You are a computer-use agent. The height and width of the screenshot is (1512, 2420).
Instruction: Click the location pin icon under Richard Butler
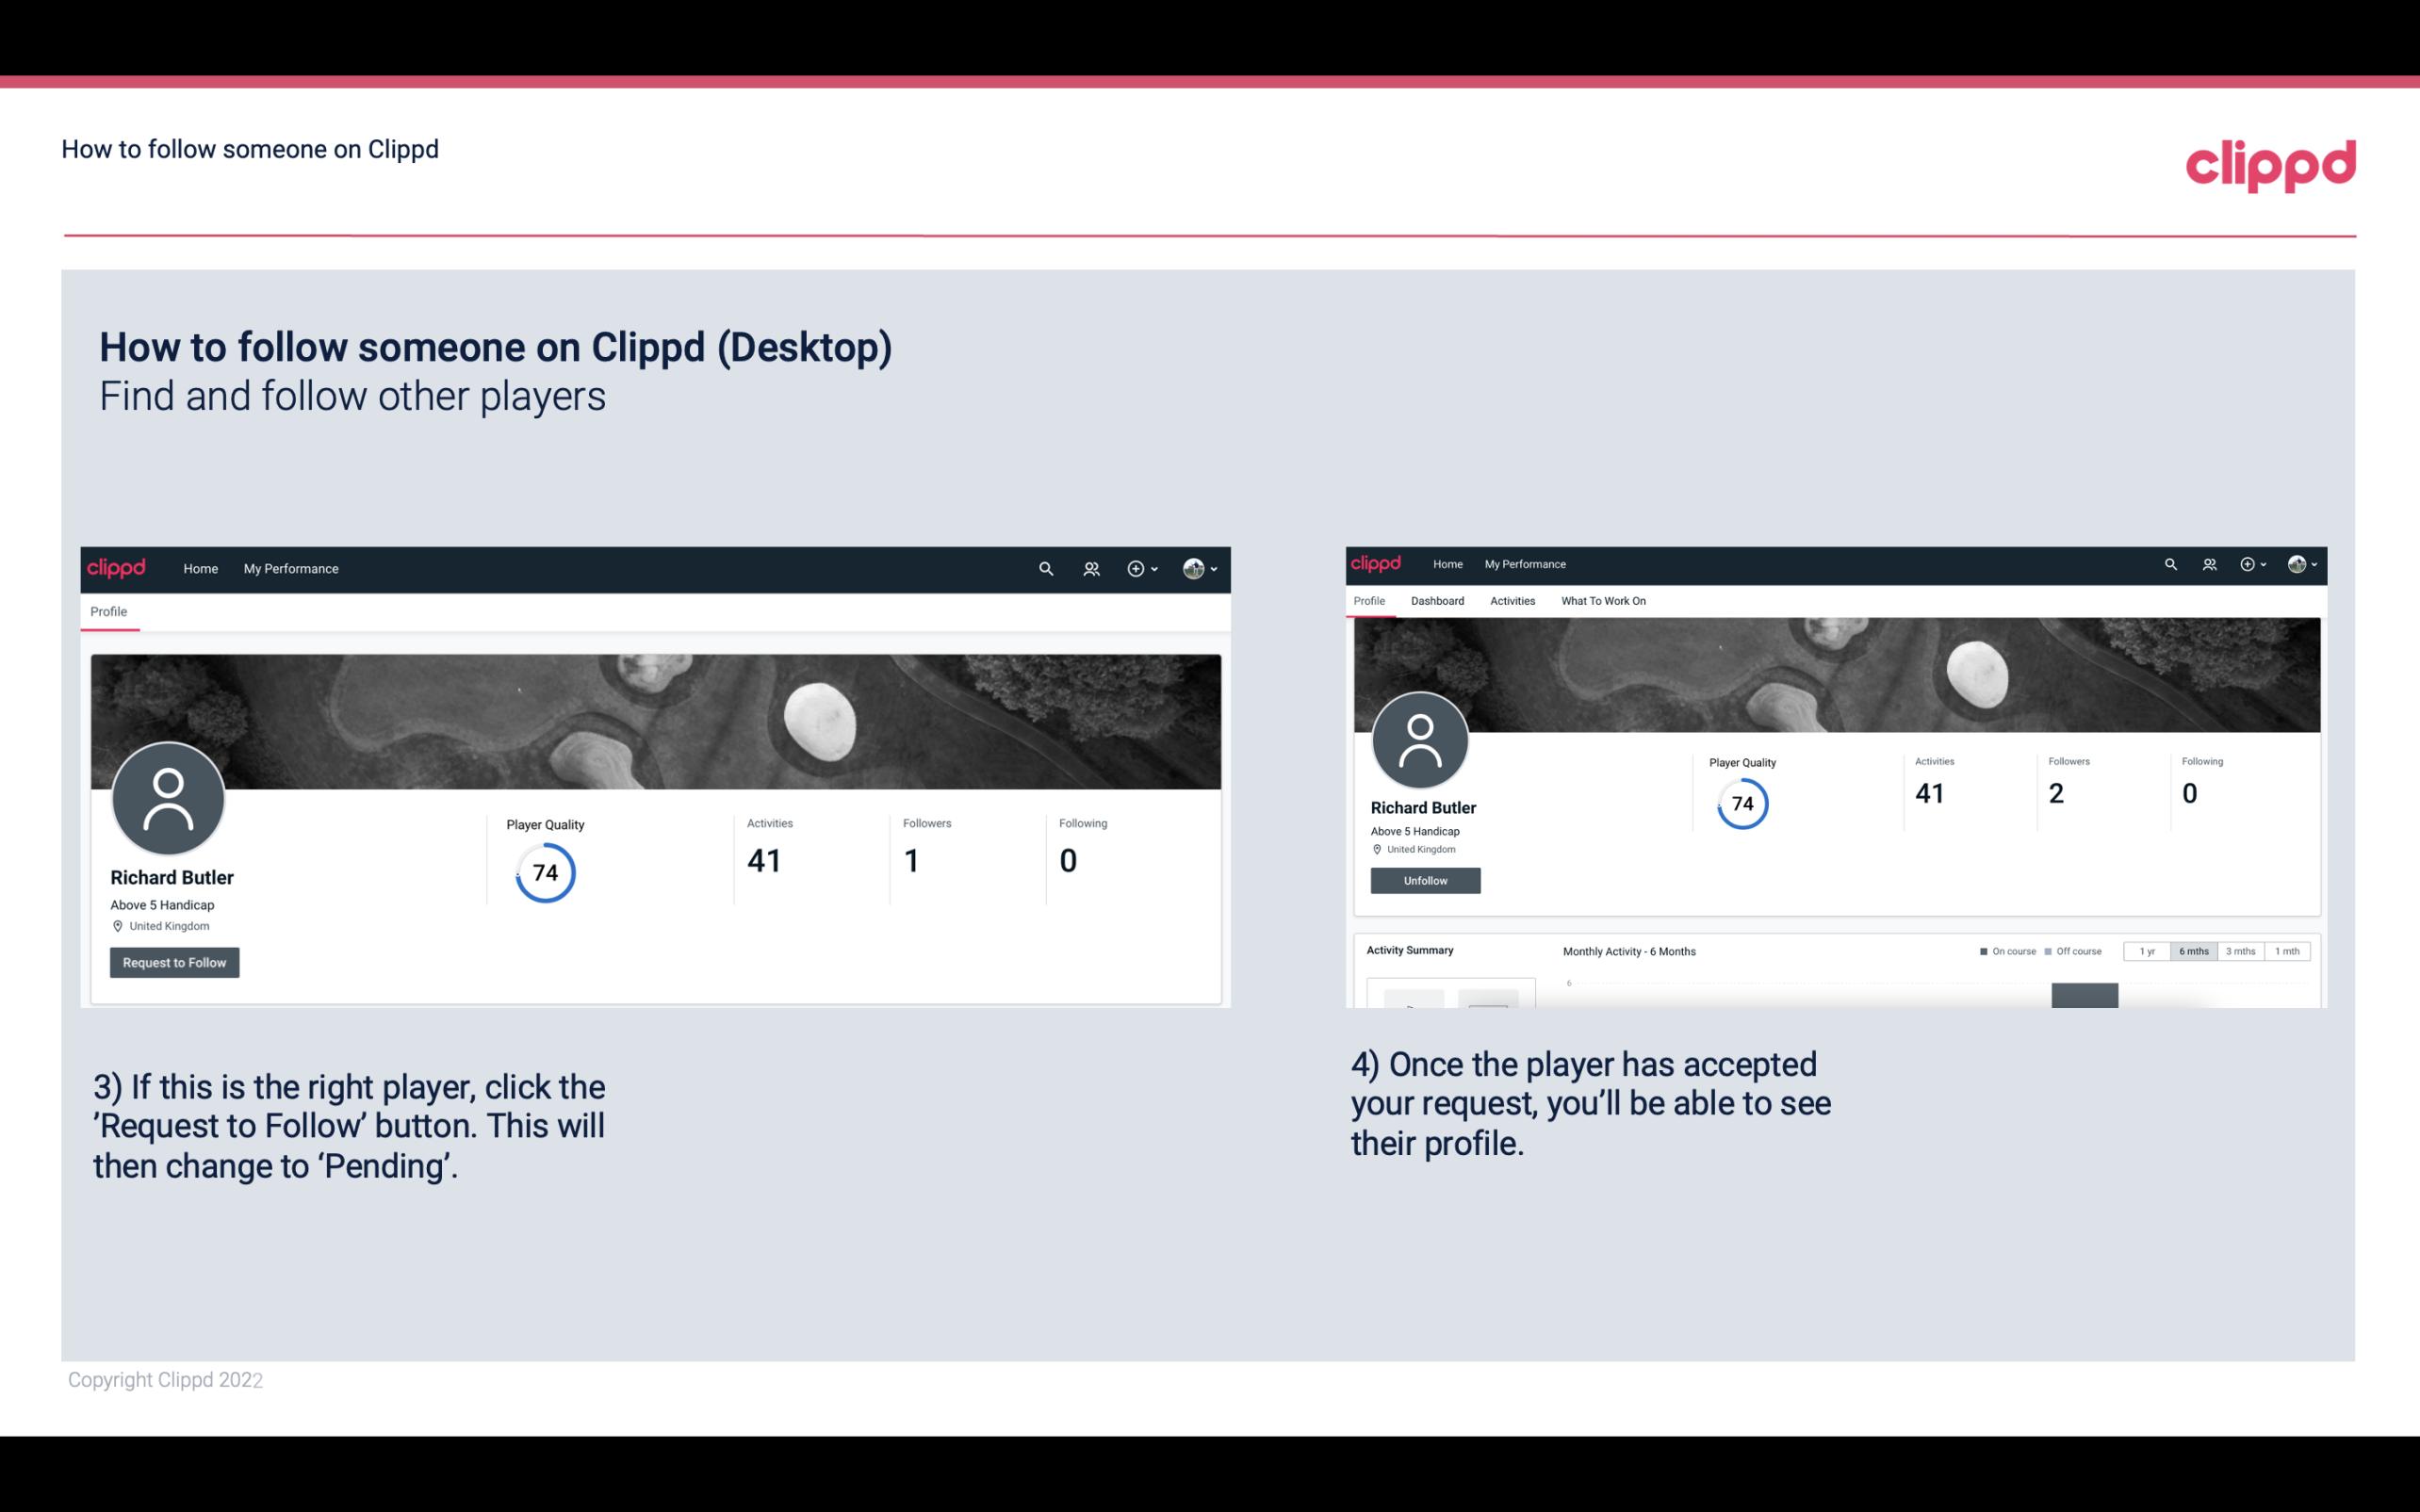[x=117, y=925]
